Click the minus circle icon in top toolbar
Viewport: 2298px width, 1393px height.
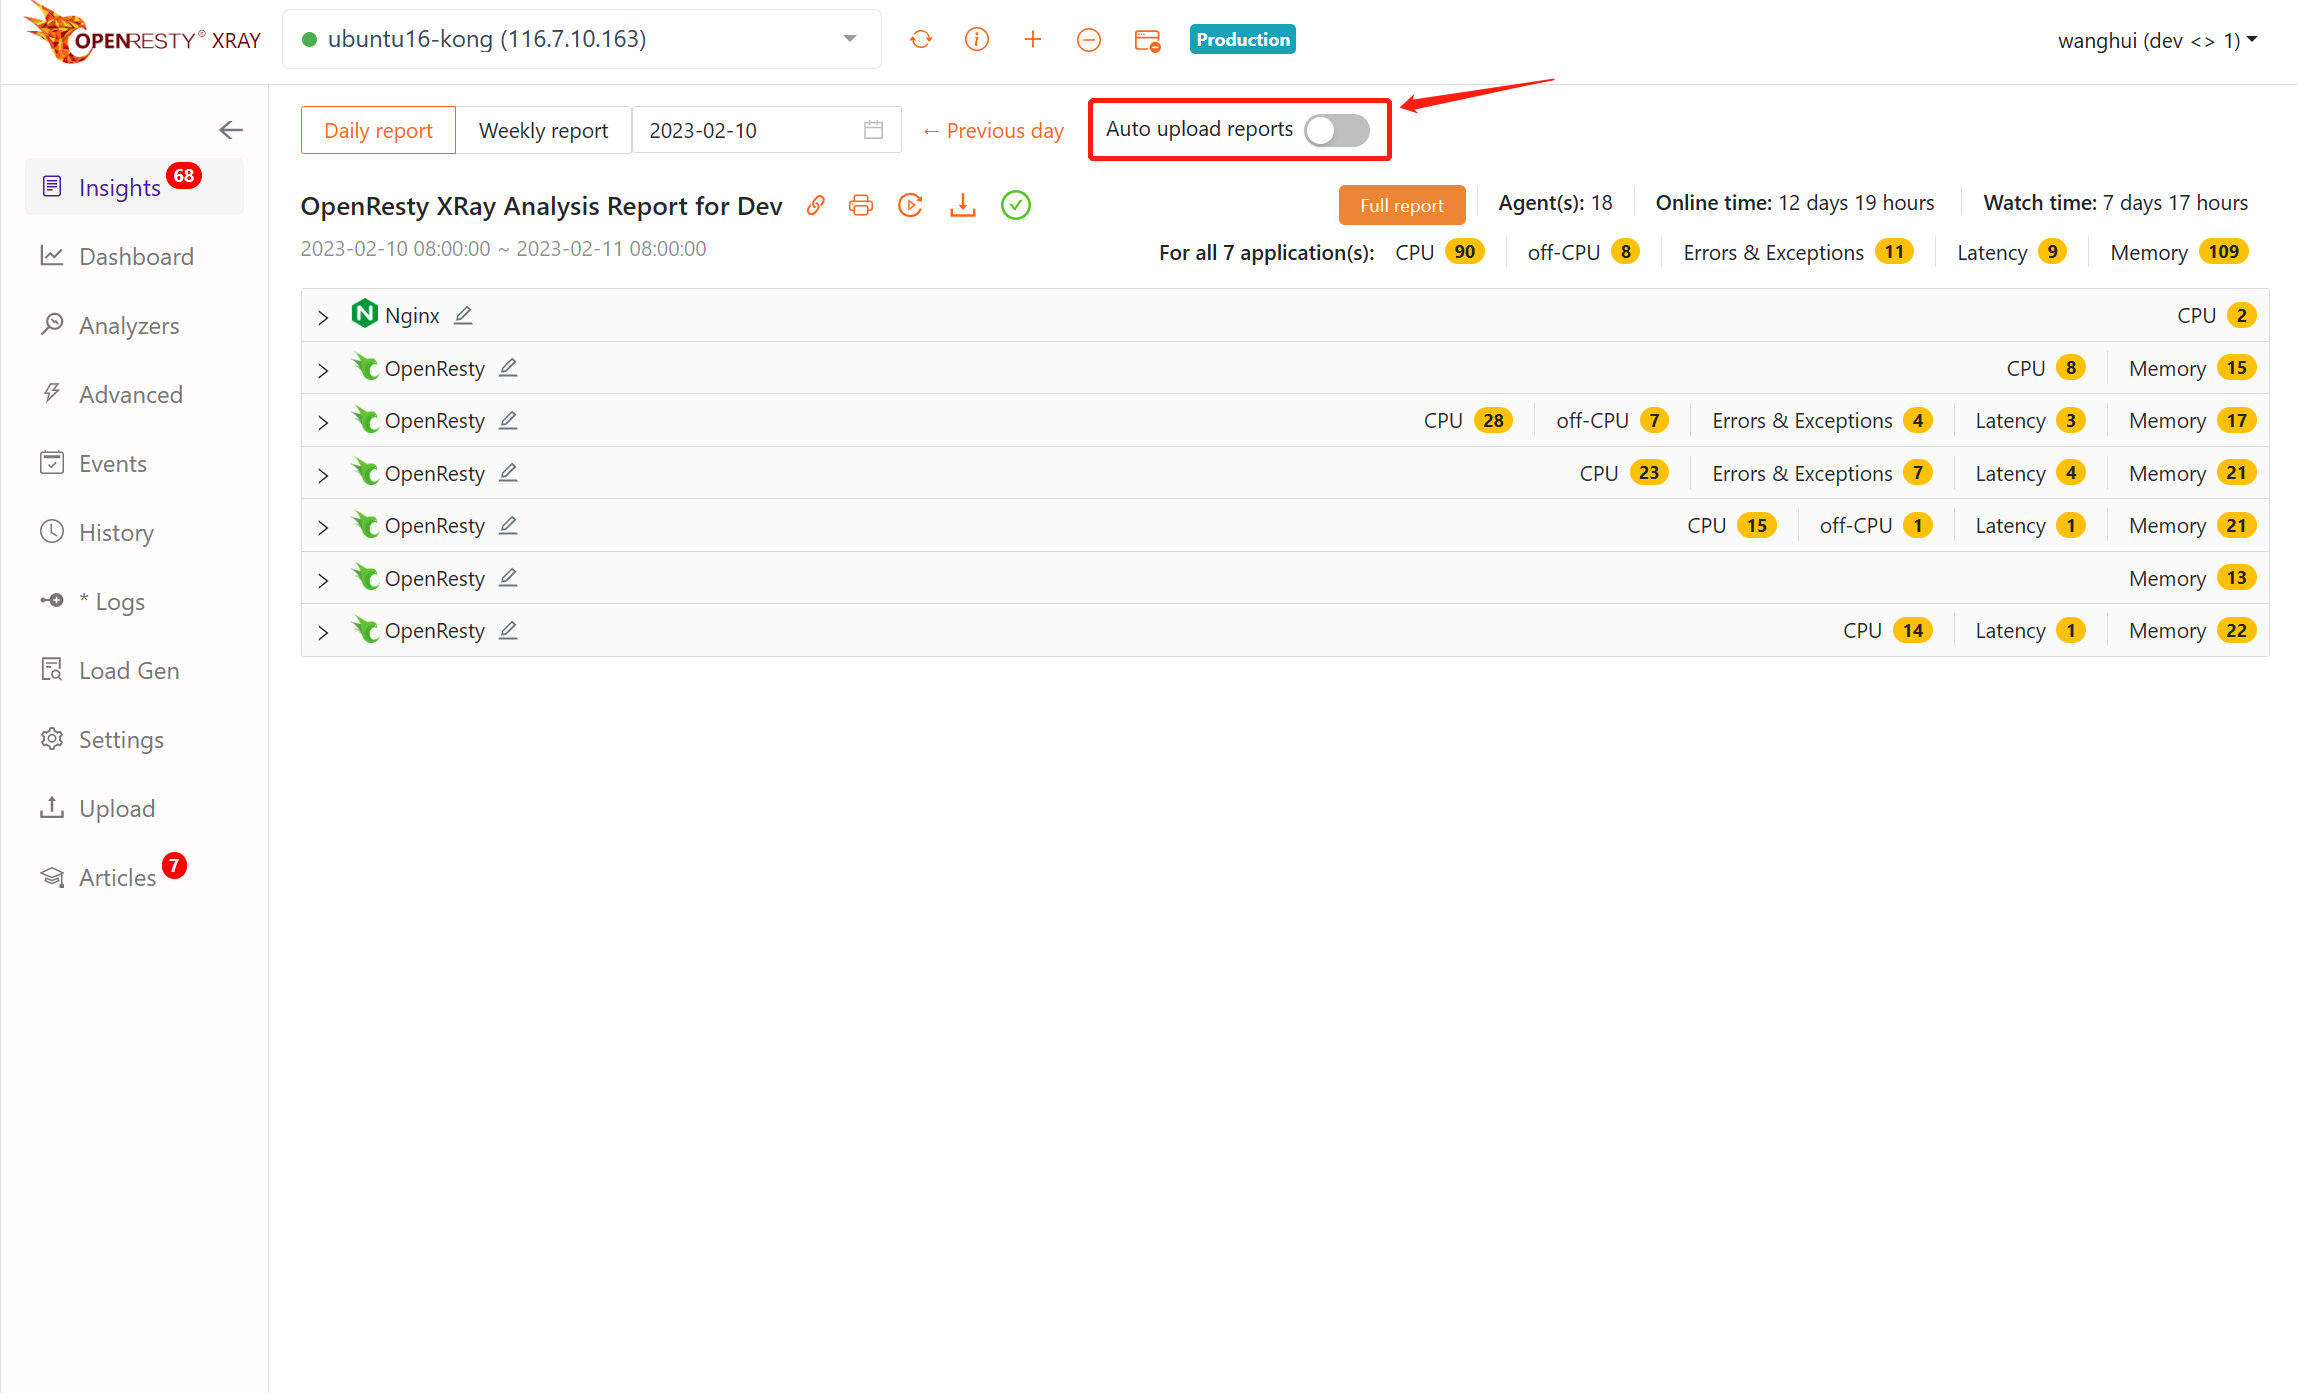[x=1089, y=39]
